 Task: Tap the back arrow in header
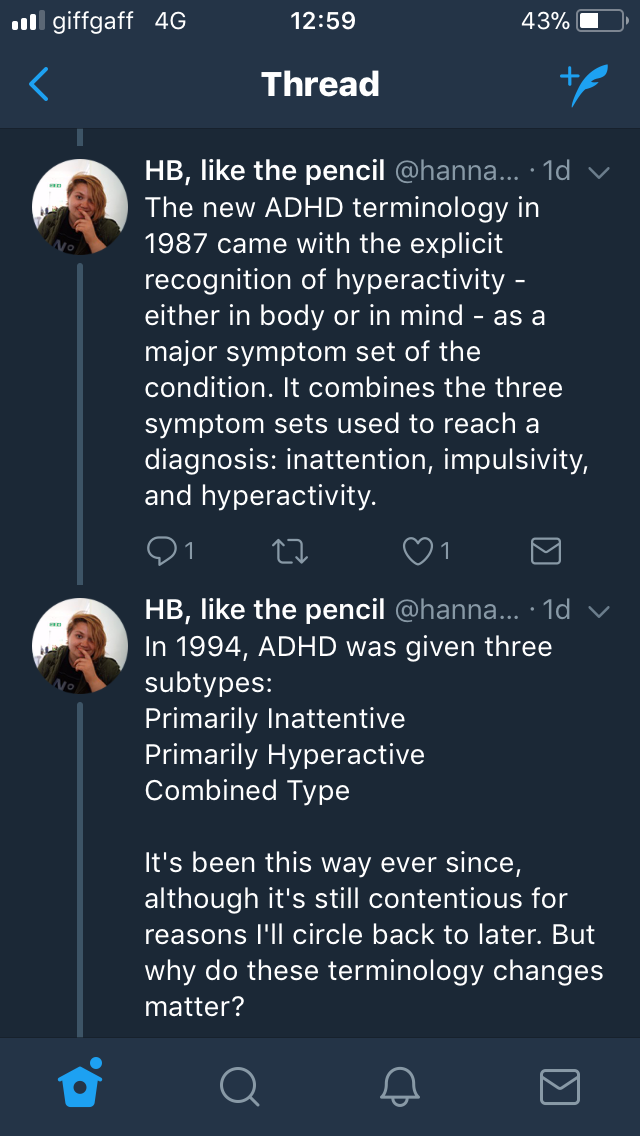click(x=39, y=85)
